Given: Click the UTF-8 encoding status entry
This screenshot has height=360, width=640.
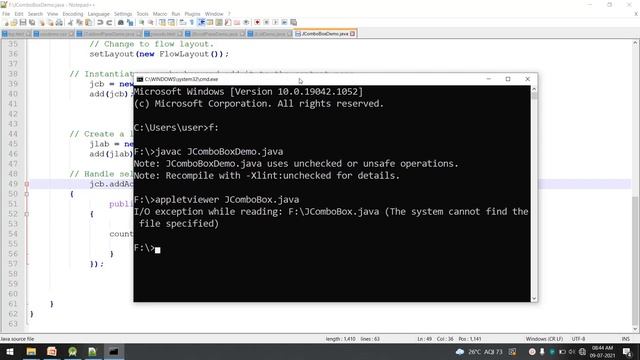Looking at the screenshot, I should click(x=578, y=339).
